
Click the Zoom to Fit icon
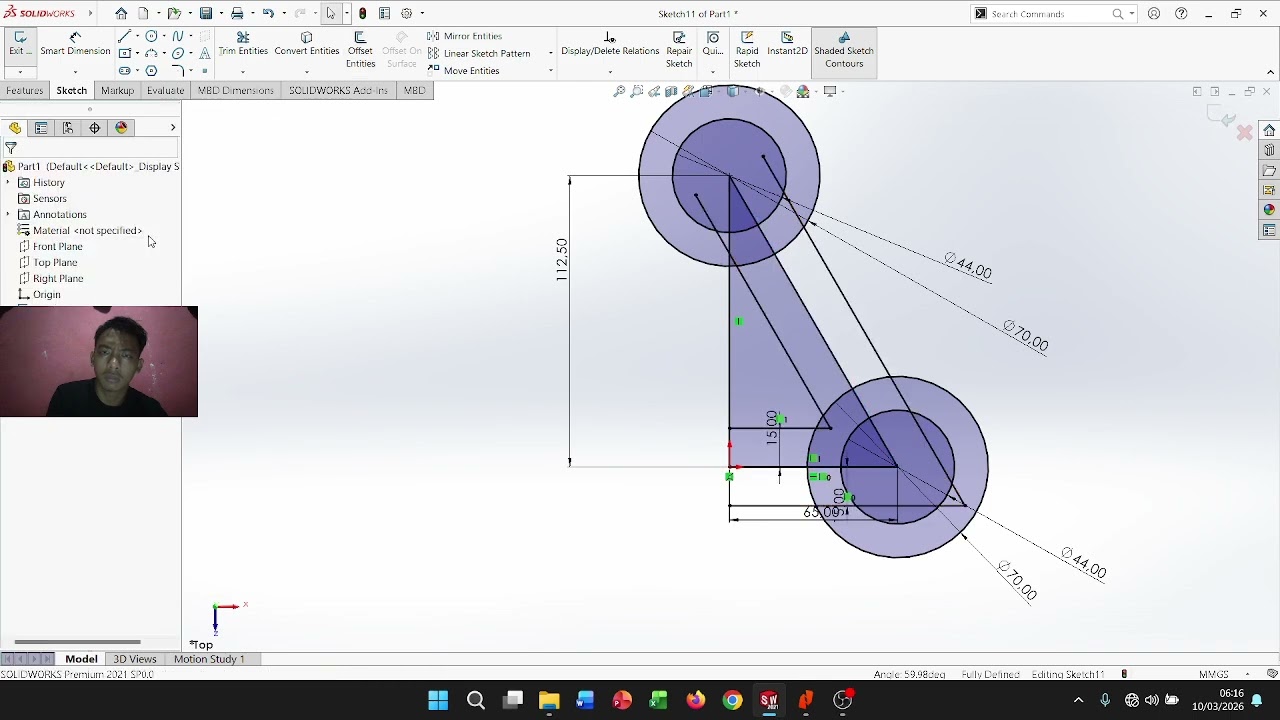coord(619,91)
